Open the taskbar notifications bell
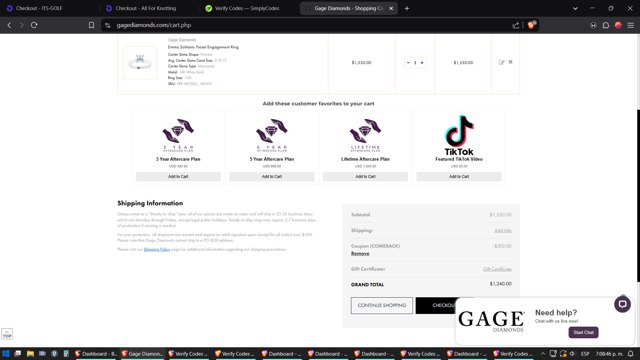The height and width of the screenshot is (360, 640). point(631,353)
